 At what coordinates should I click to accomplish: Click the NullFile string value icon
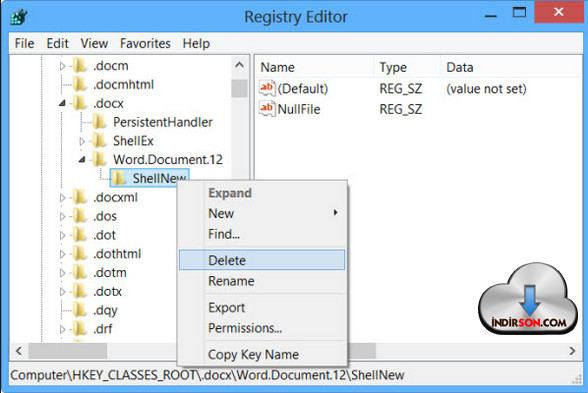pyautogui.click(x=267, y=109)
